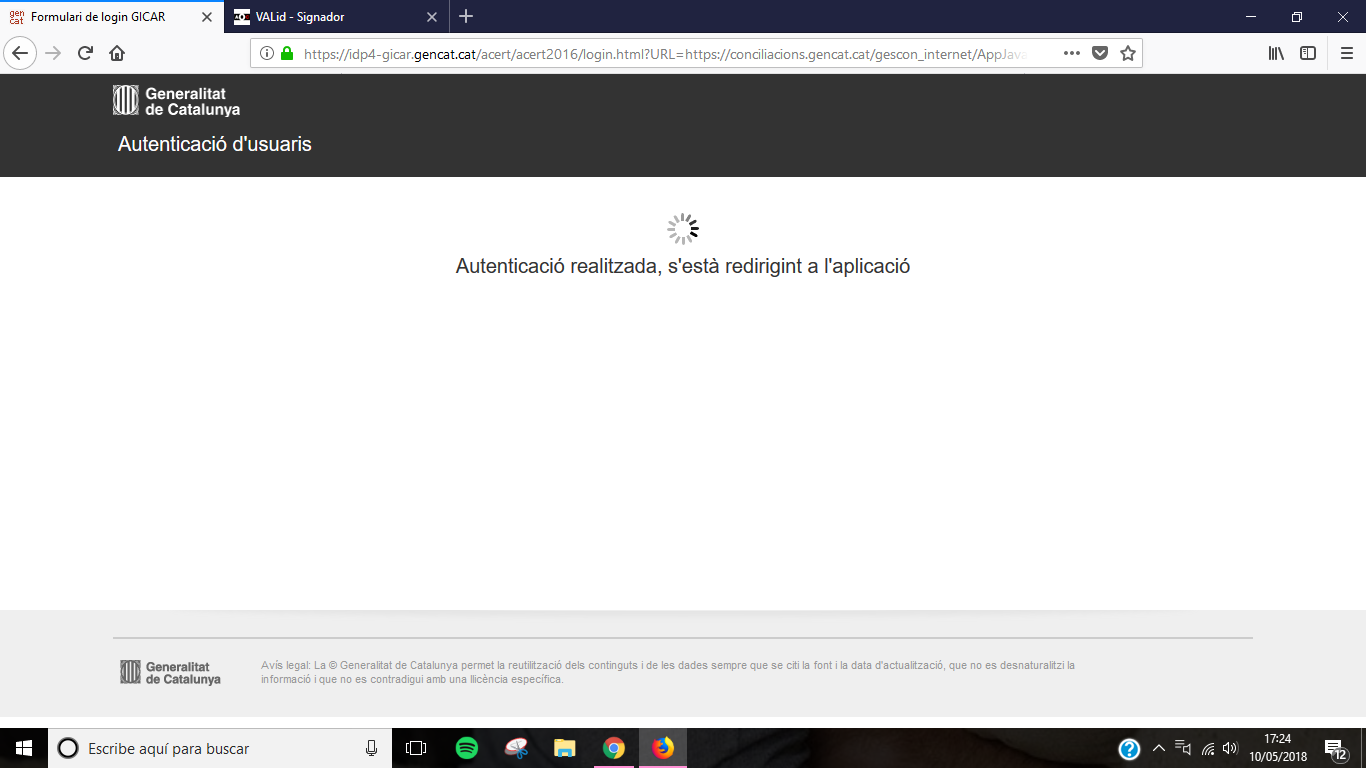Open the Wi-Fi network tray icon
Viewport: 1366px width, 768px height.
click(x=1208, y=748)
